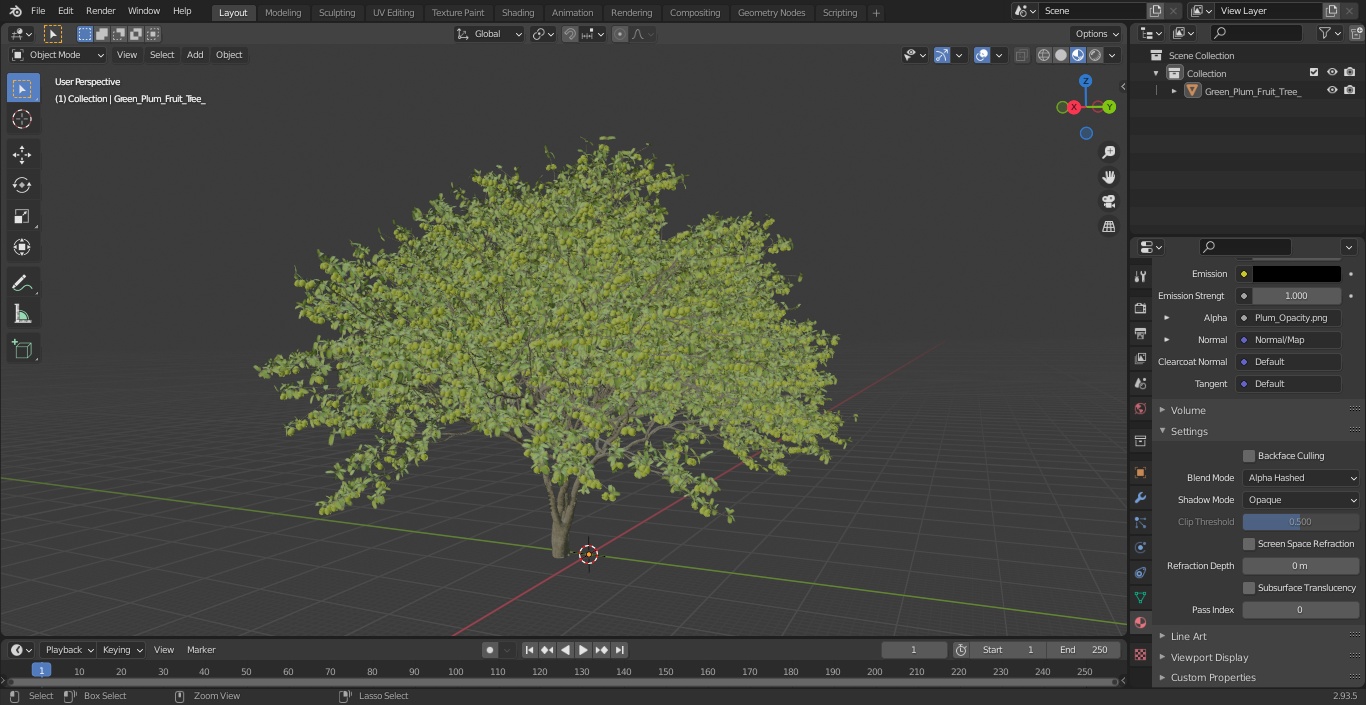Choose the Annotate tool
Viewport: 1366px width, 705px height.
pyautogui.click(x=22, y=283)
